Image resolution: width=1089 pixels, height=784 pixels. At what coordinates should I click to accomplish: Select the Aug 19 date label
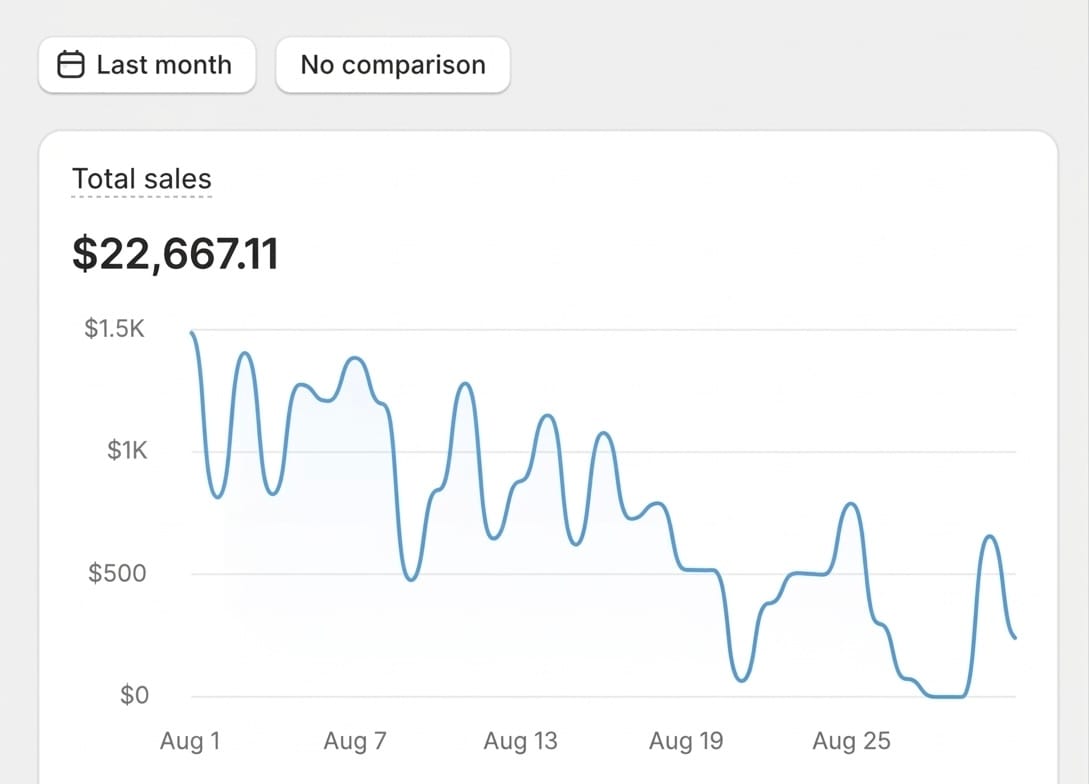685,741
